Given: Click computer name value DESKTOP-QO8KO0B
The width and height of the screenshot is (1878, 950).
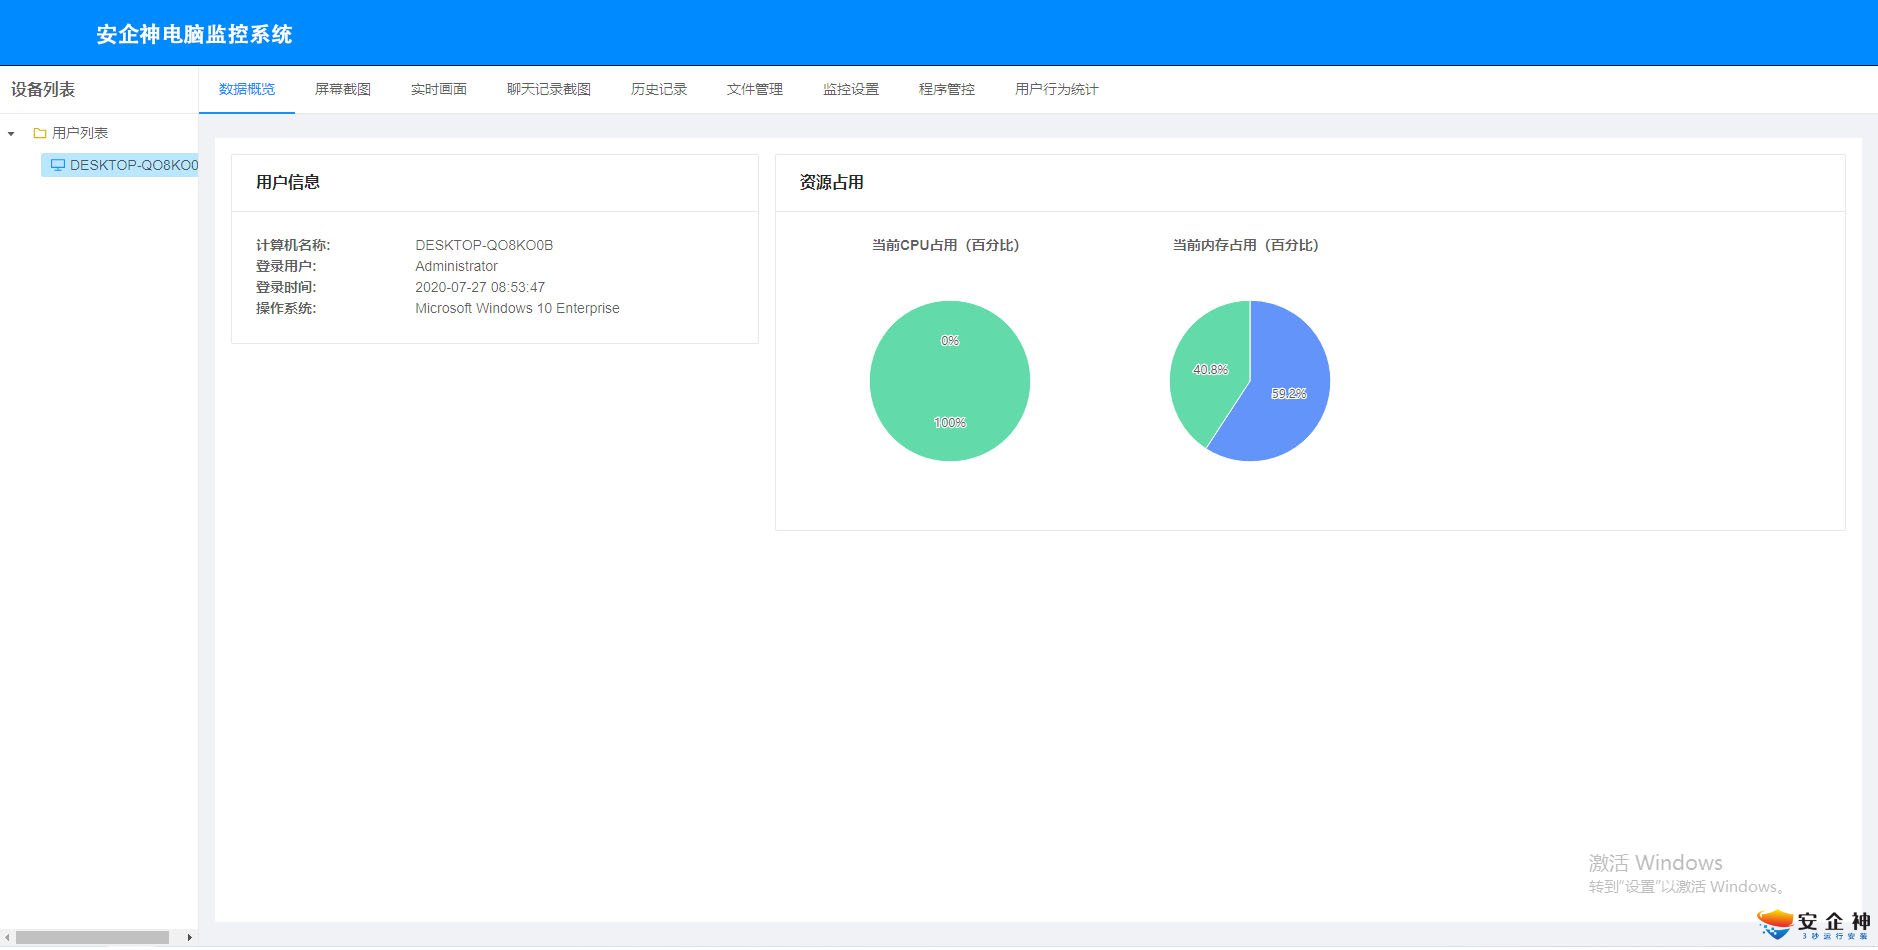Looking at the screenshot, I should point(484,245).
